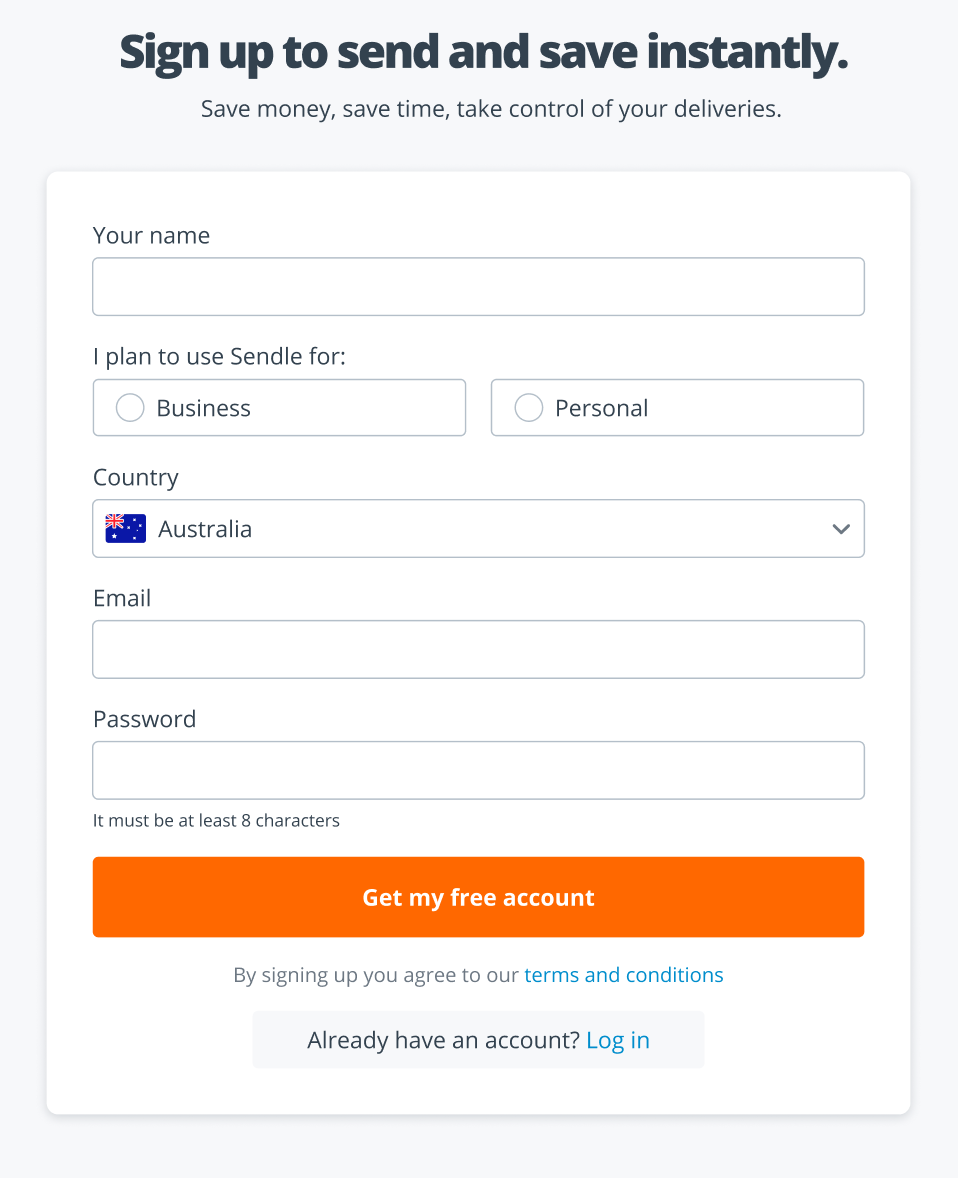Follow the Log in link
The height and width of the screenshot is (1178, 958).
coord(618,1040)
